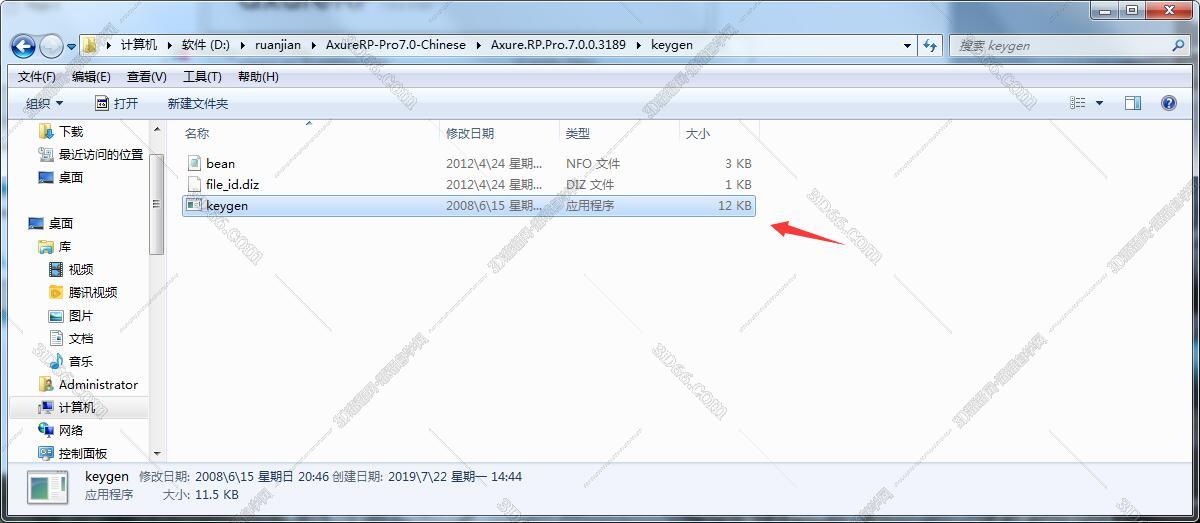Click the music note icon beside 音乐

(56, 361)
